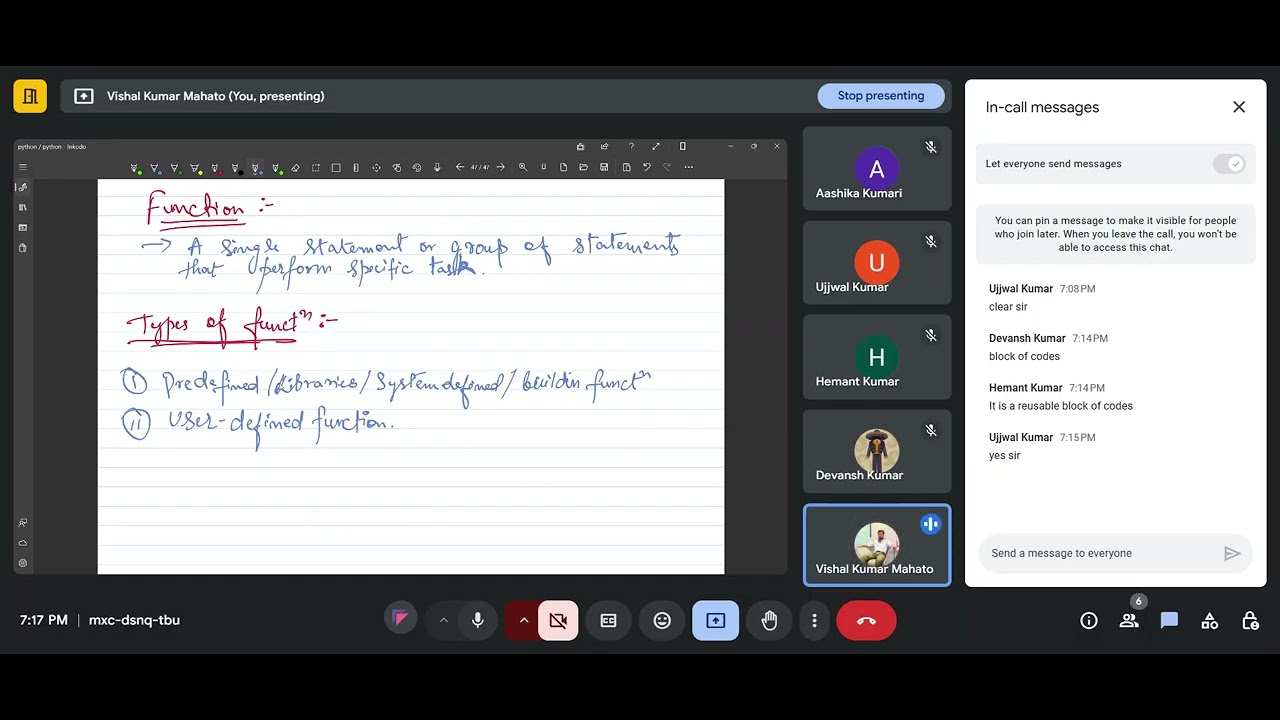Open Inkodo hamburger menu

coord(23,167)
